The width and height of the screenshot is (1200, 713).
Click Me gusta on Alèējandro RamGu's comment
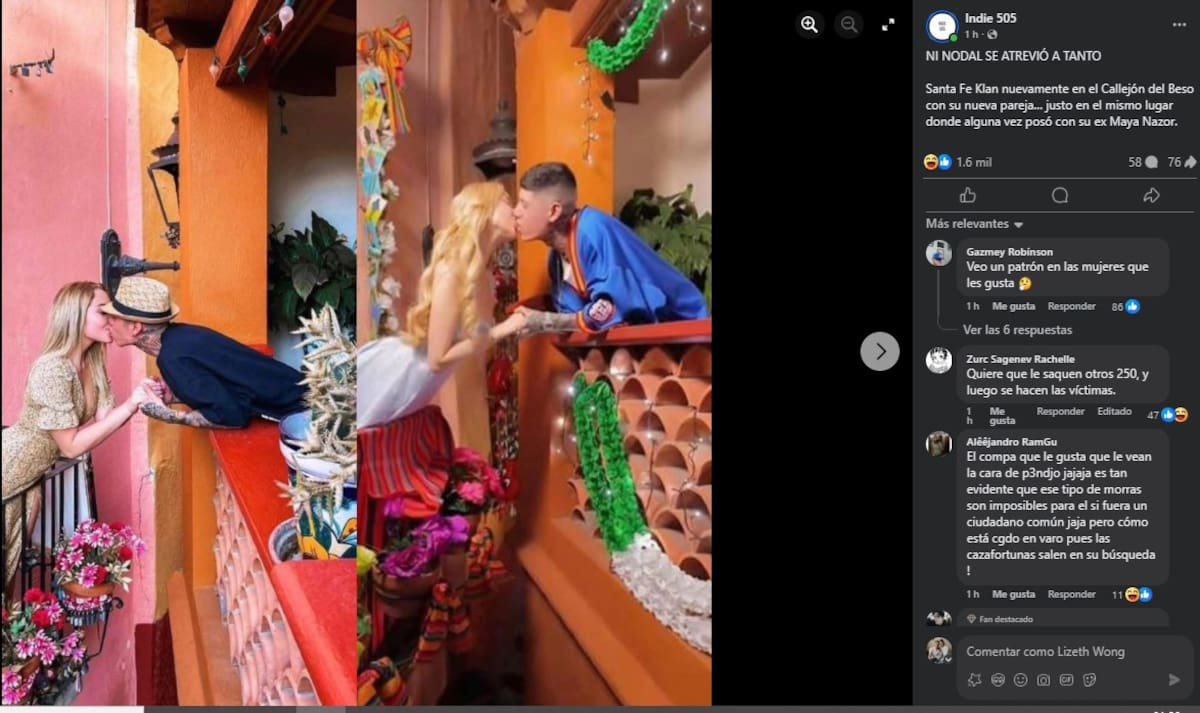(1015, 594)
